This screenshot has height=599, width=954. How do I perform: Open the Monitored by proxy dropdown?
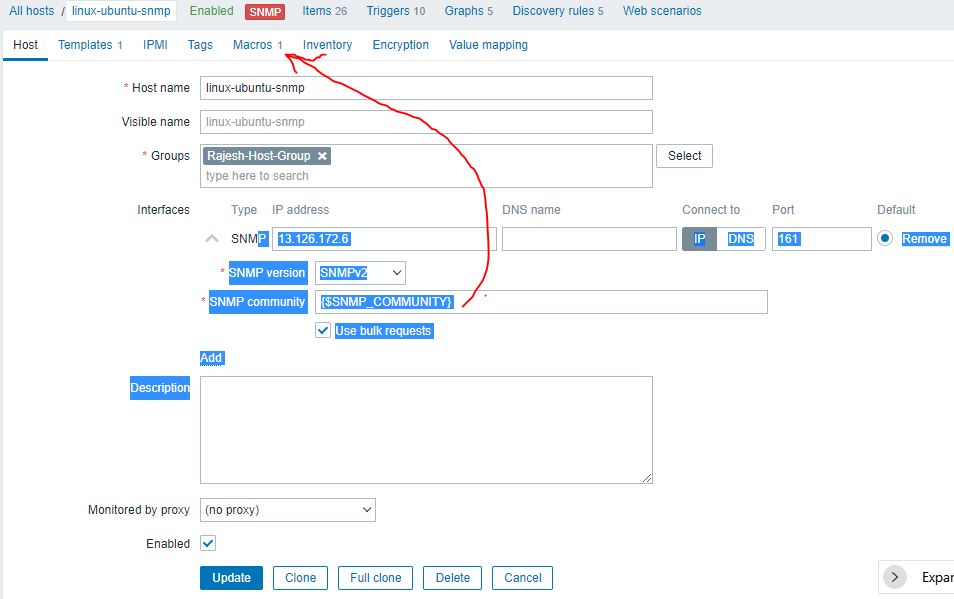point(288,510)
